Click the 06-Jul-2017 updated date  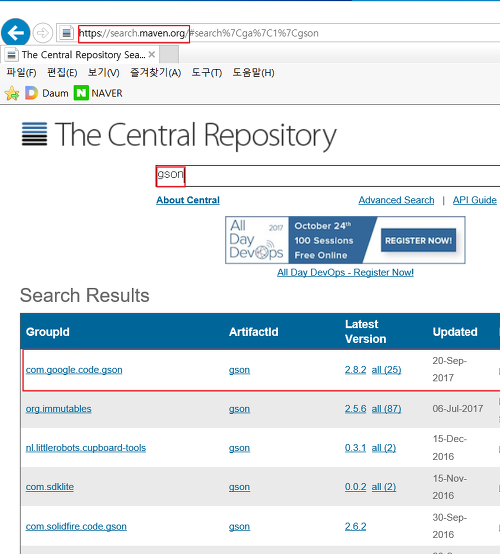tap(458, 409)
